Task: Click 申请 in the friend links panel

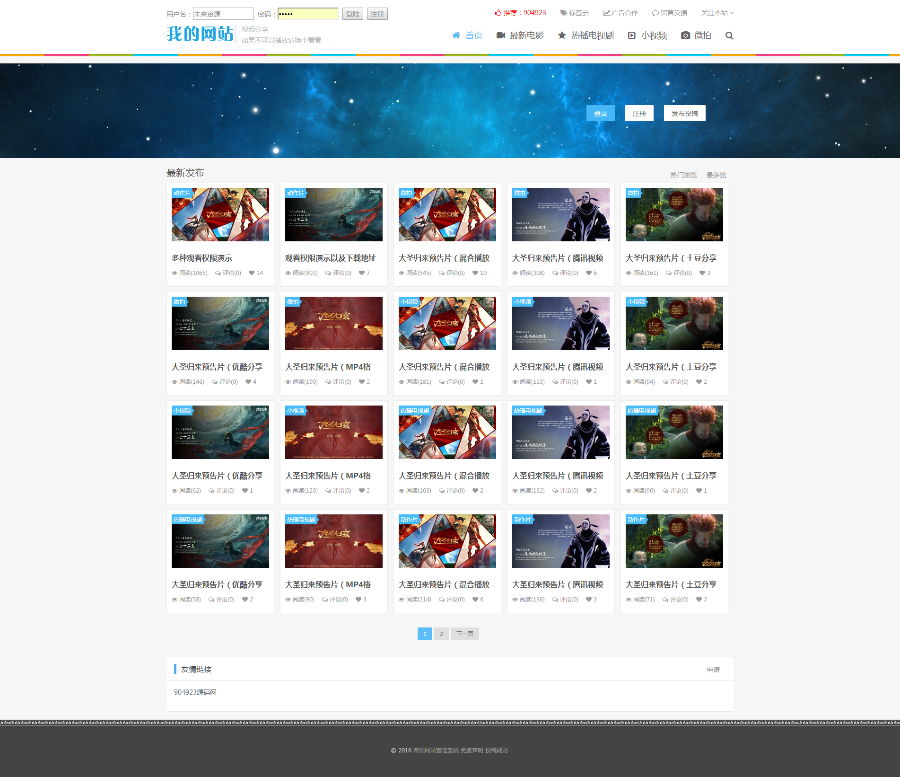Action: [x=713, y=670]
